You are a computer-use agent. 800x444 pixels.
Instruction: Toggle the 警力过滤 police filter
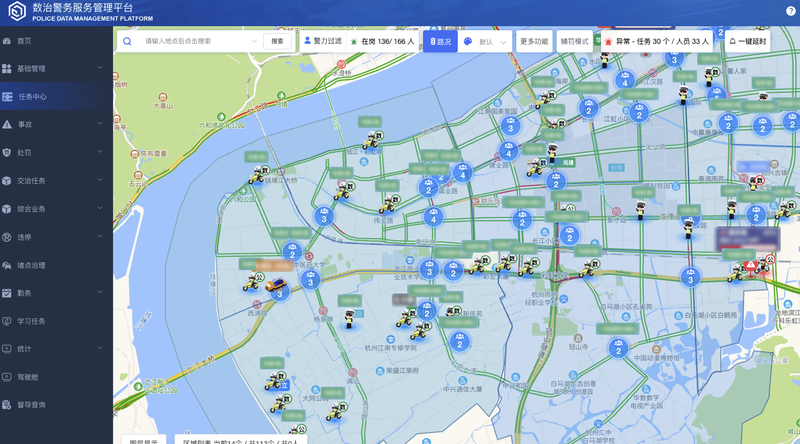click(x=323, y=41)
